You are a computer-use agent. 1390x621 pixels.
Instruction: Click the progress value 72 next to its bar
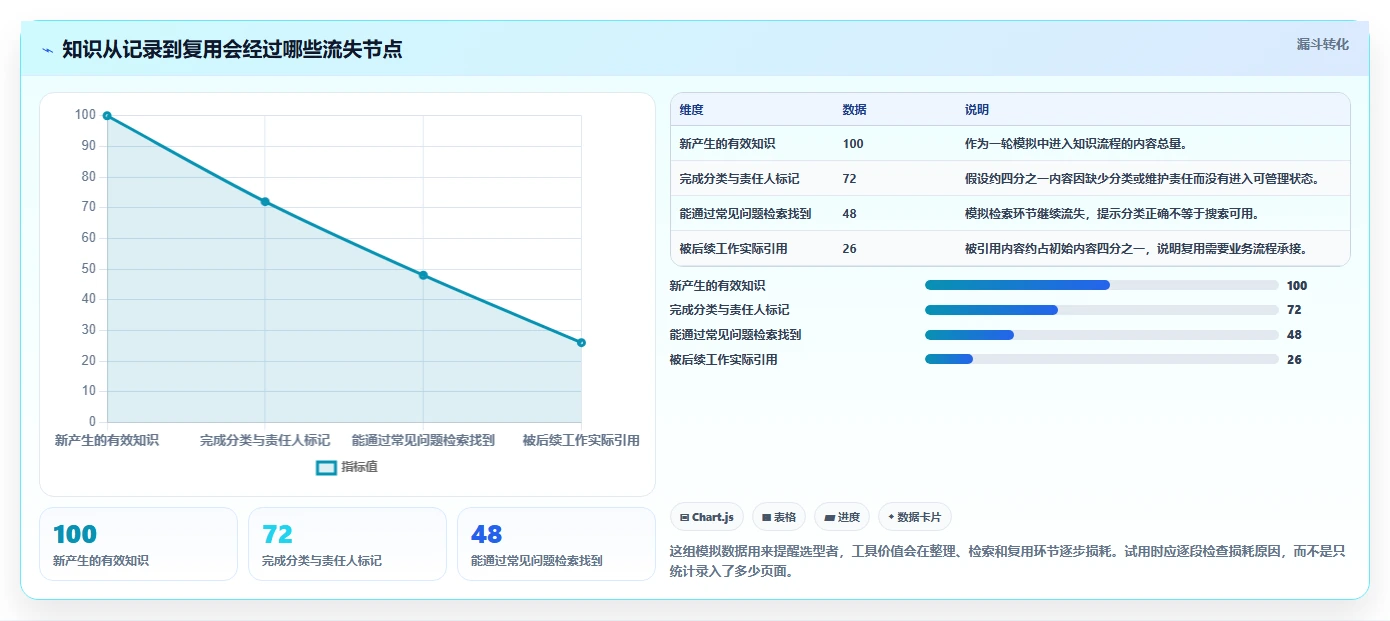point(1294,310)
